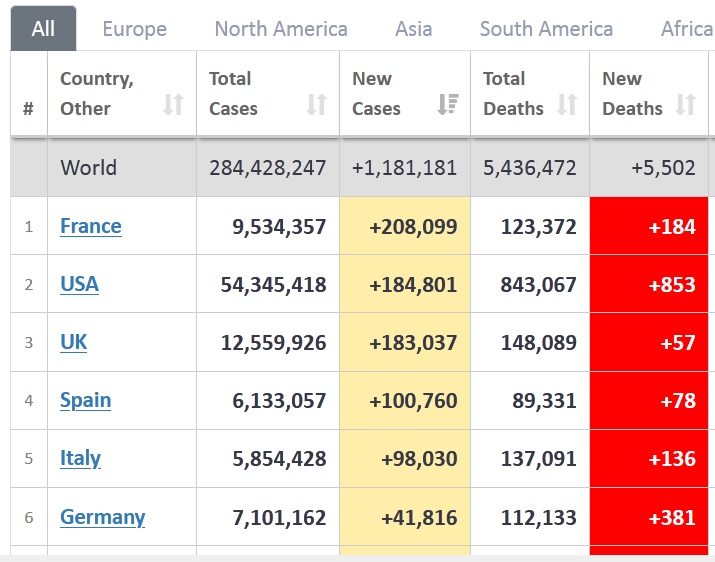Screen dimensions: 715x562
Task: Switch to the Europe tab
Action: pos(134,29)
